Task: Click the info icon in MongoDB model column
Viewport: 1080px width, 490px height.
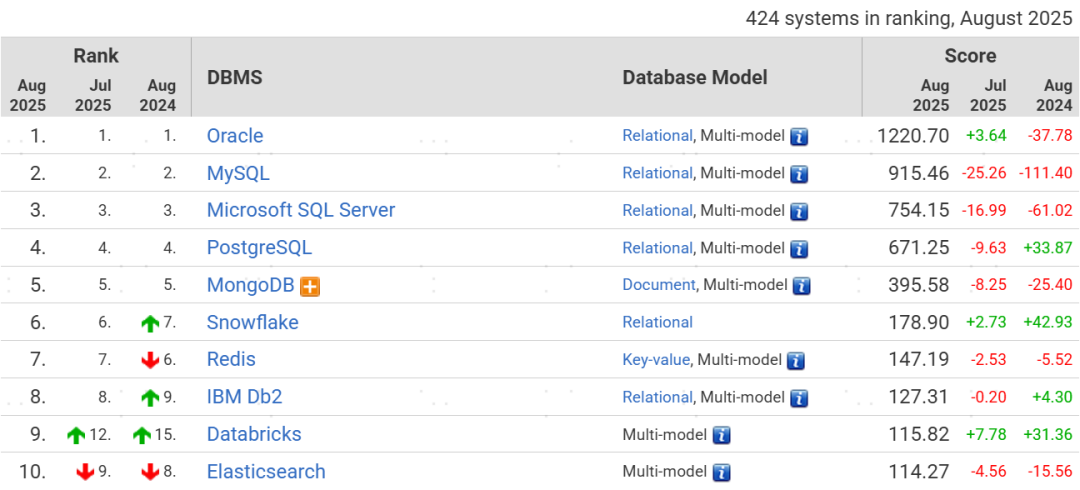Action: click(802, 286)
